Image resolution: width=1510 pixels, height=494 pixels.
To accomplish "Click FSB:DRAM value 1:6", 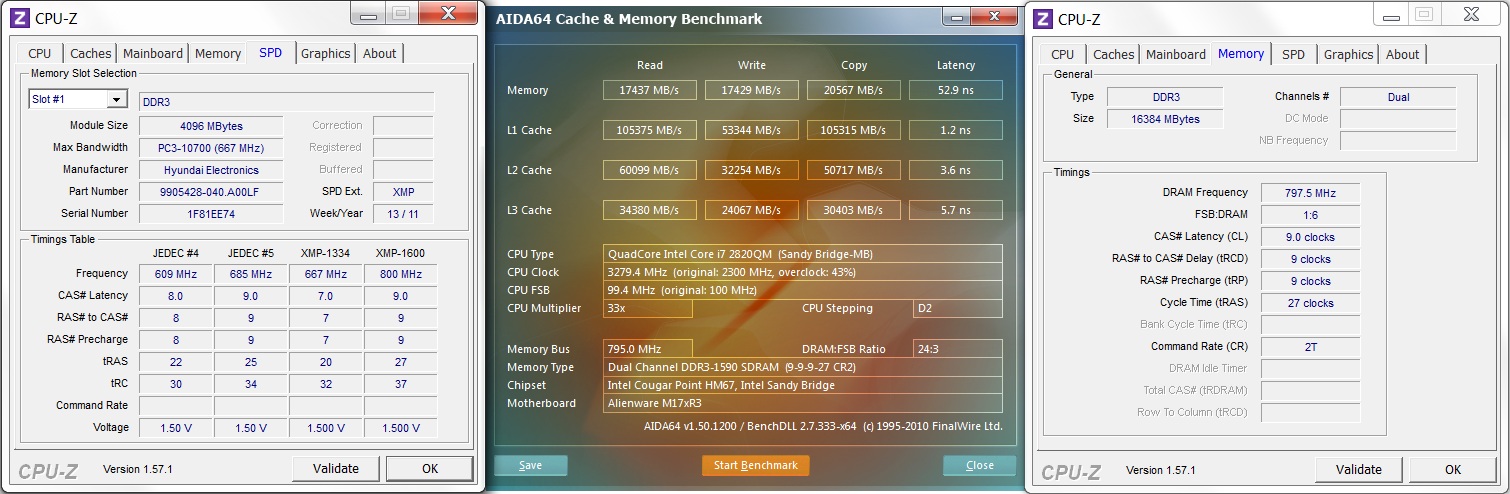I will 1311,215.
